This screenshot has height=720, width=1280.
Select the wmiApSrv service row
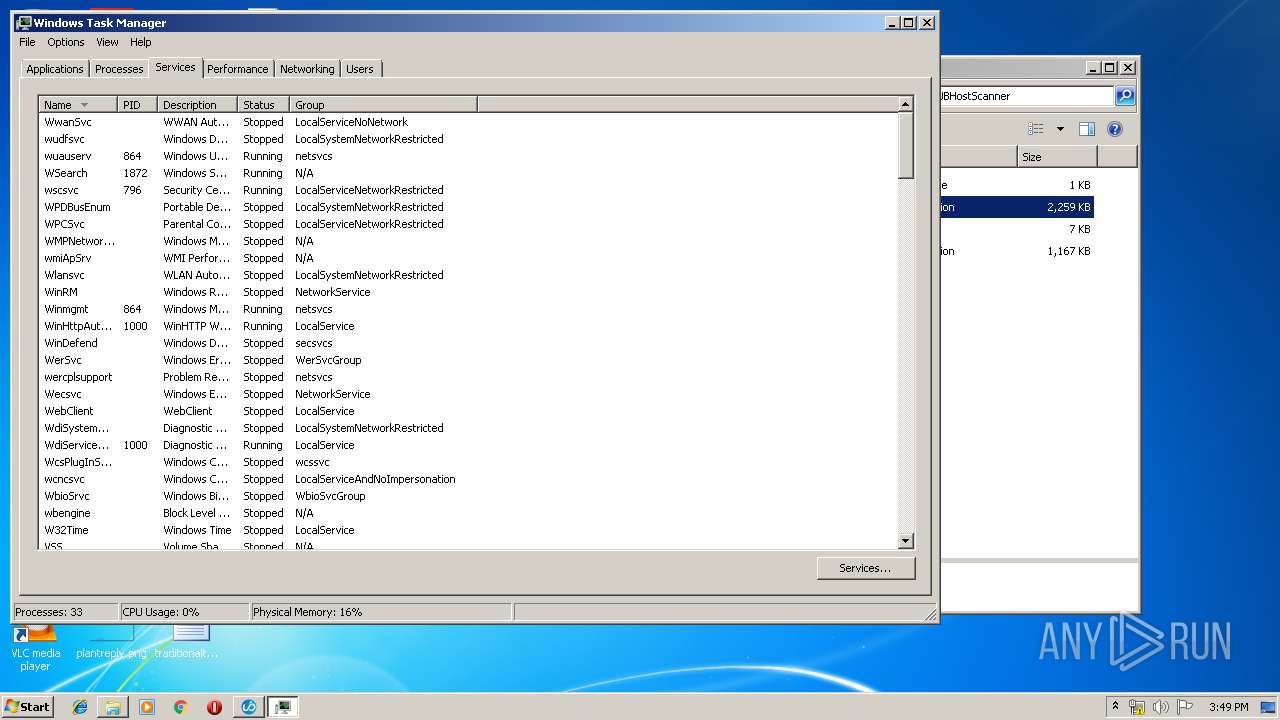468,258
